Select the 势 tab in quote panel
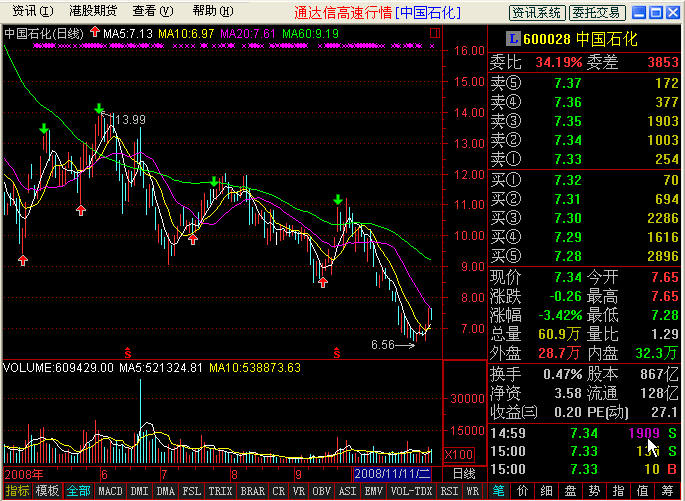The image size is (685, 501). (x=594, y=491)
